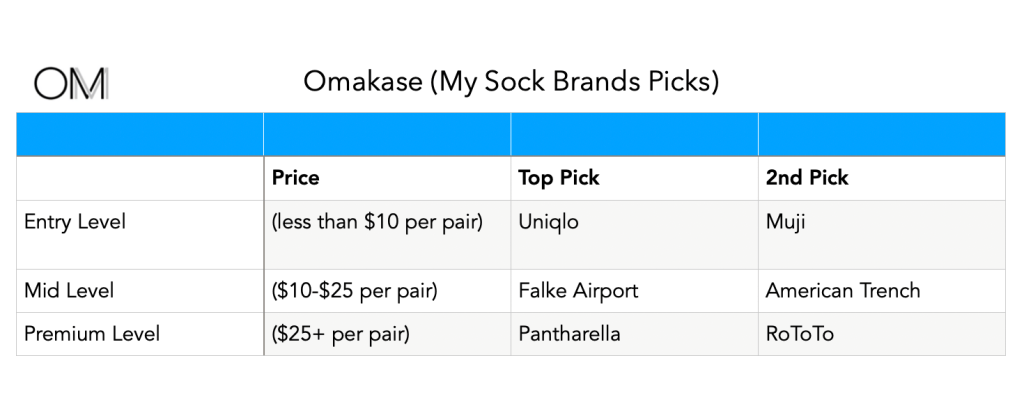Click the OM logo
The width and height of the screenshot is (1024, 411).
70,84
